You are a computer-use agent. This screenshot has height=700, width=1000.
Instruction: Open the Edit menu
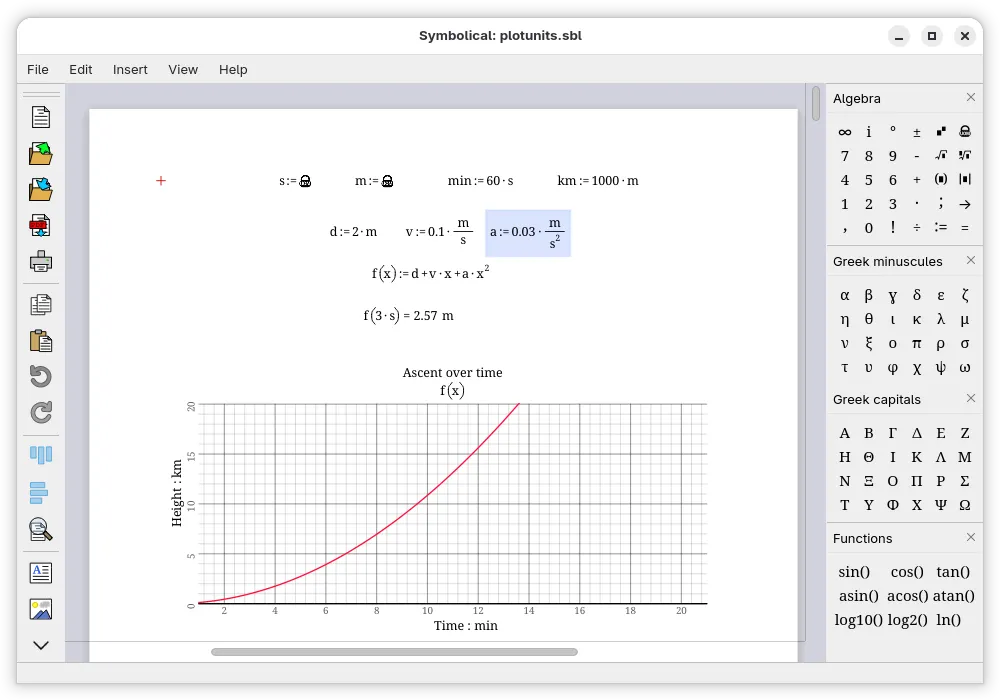[80, 69]
